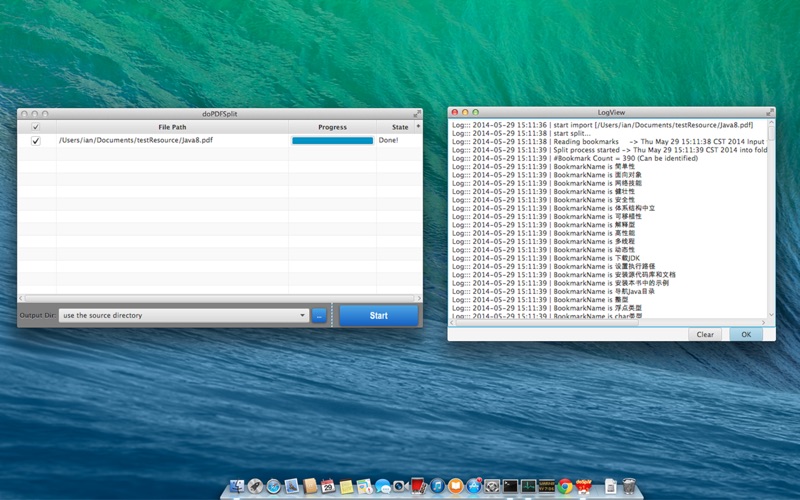800x500 pixels.
Task: Open the orange iBooks icon in Dock
Action: pos(456,486)
